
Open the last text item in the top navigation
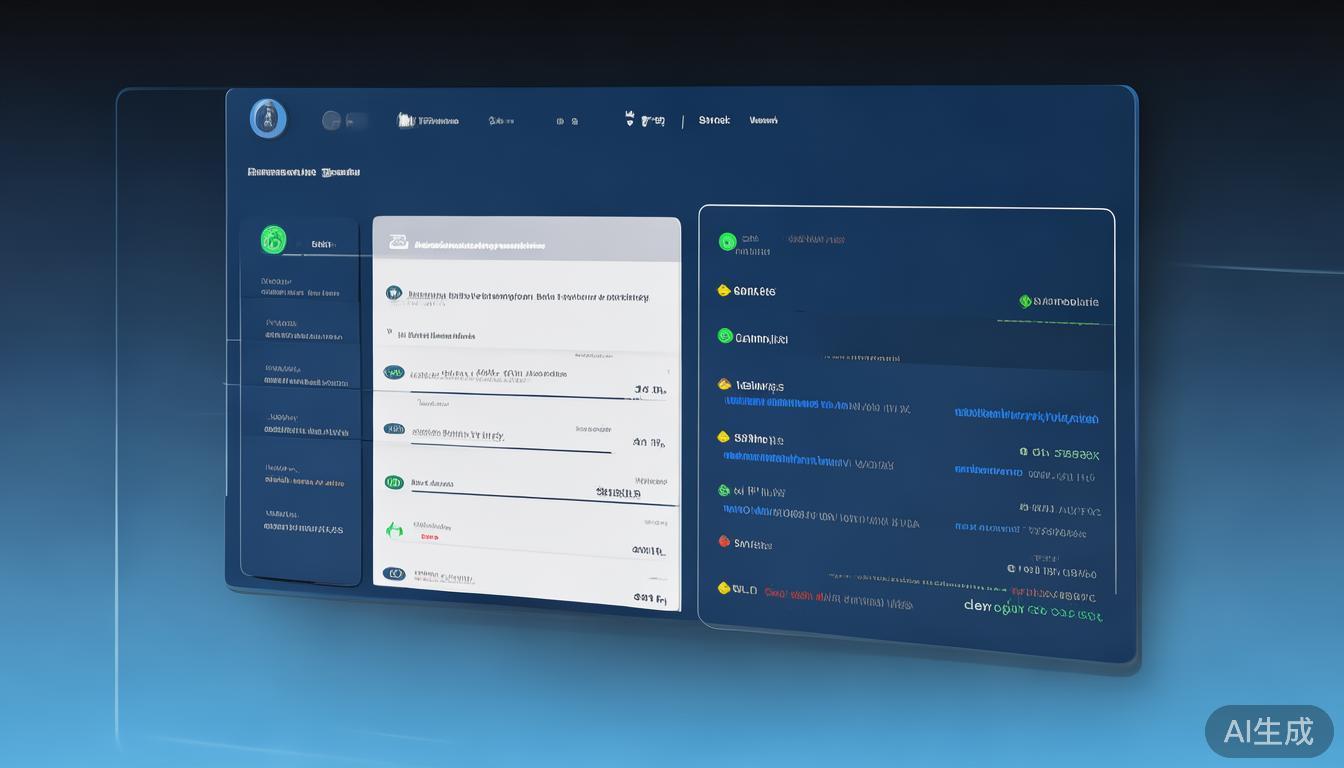coord(763,120)
